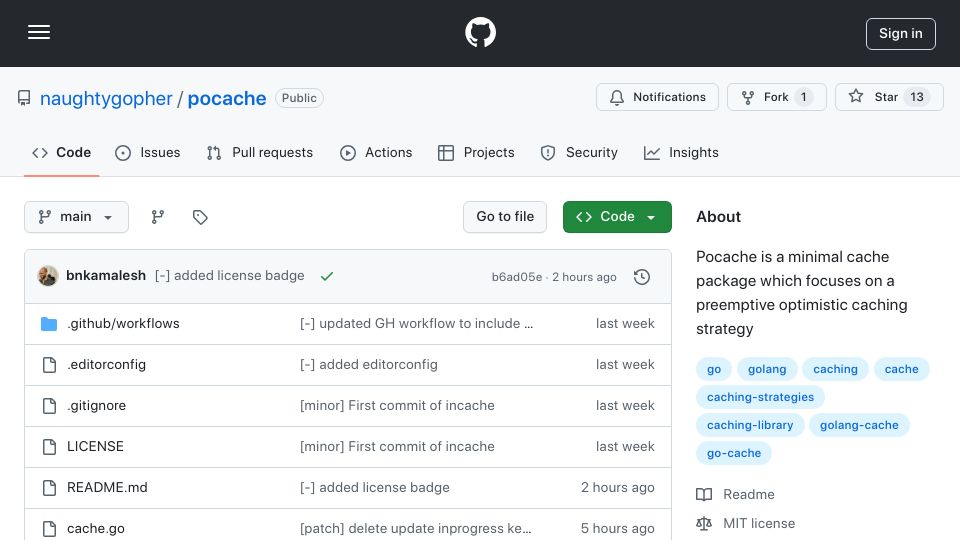
Task: Open .gitignore's 'First commit of incache' message
Action: [397, 405]
